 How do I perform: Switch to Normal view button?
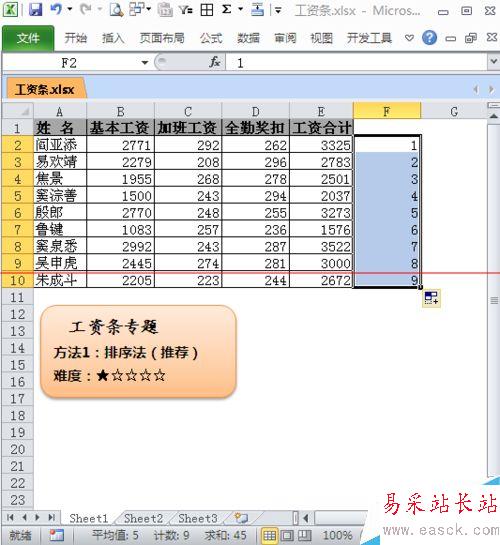270,536
